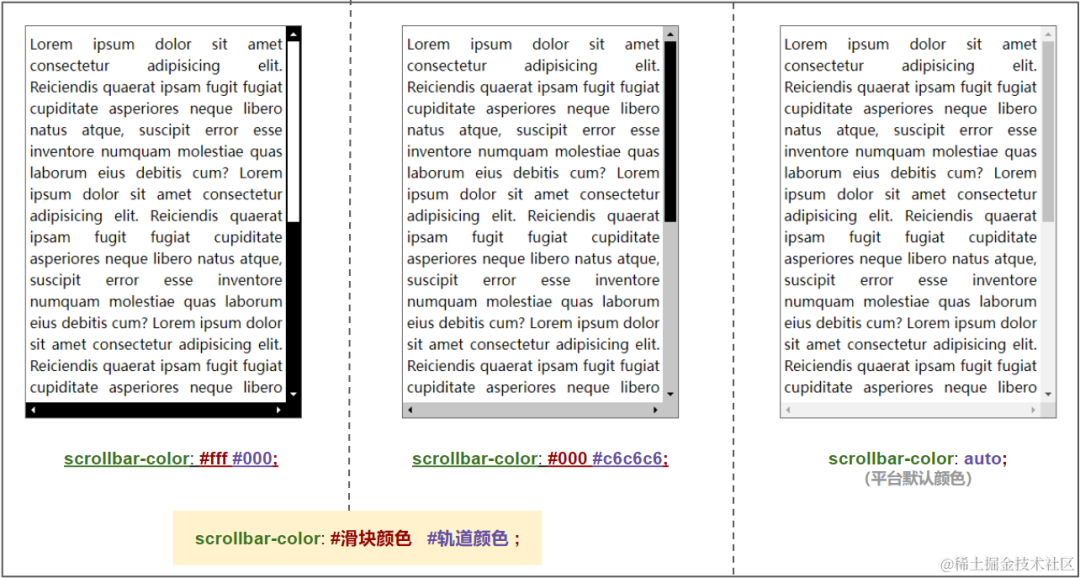Viewport: 1080px width, 578px height.
Task: Click the 'scrollbar-color: #000 #c6c6c6;' caption
Action: coord(541,459)
